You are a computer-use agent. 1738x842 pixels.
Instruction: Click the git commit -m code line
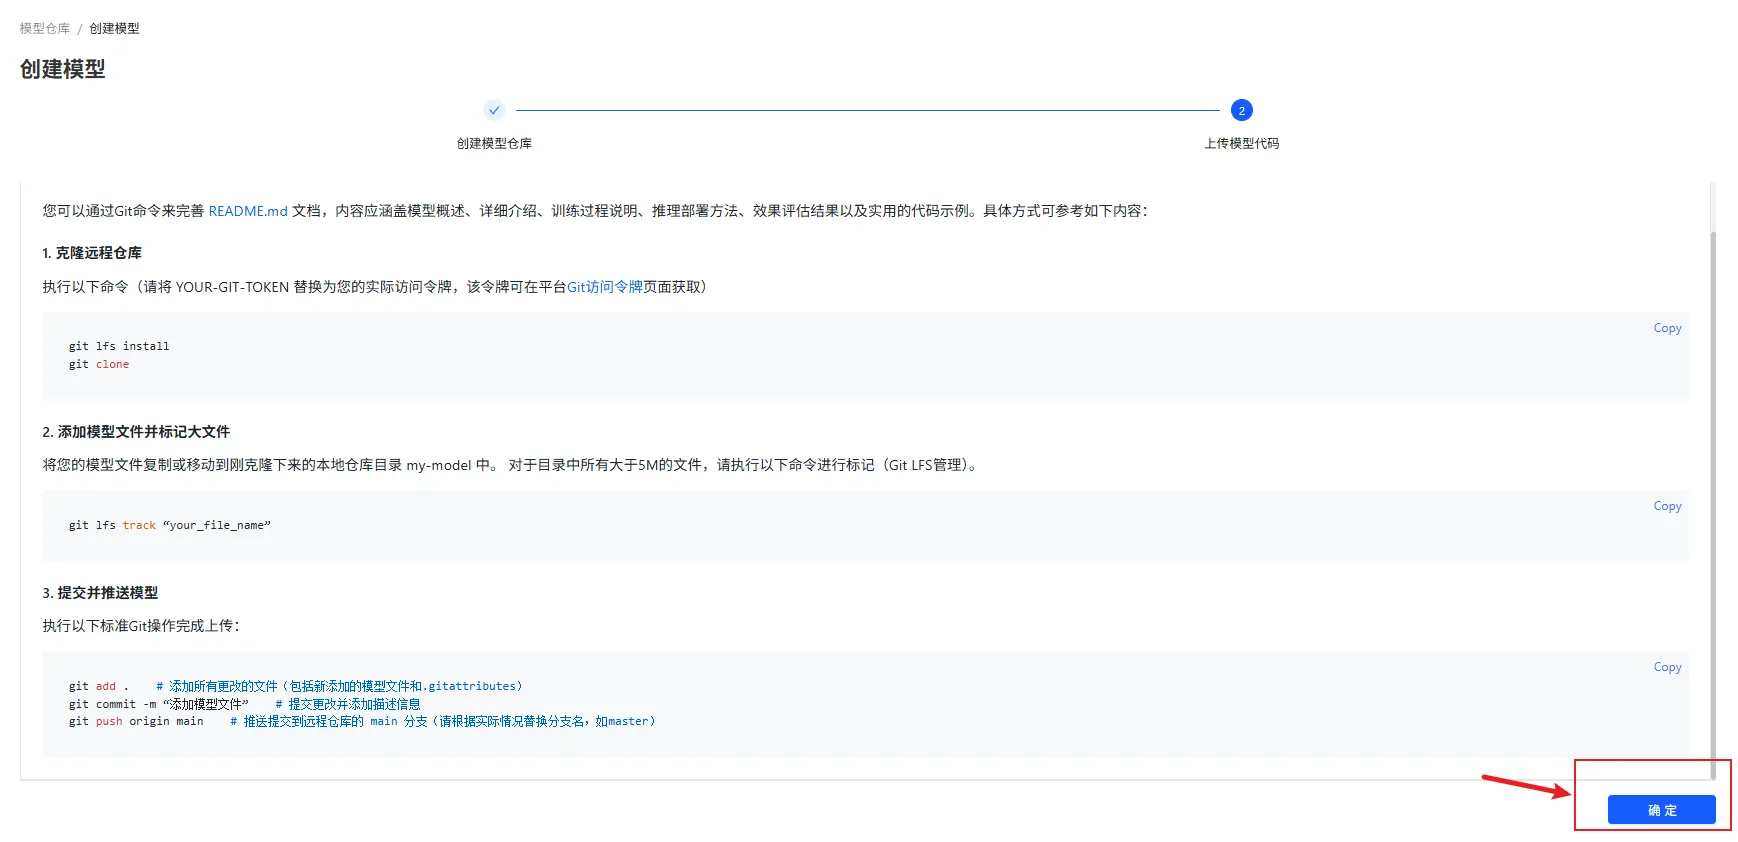[244, 704]
